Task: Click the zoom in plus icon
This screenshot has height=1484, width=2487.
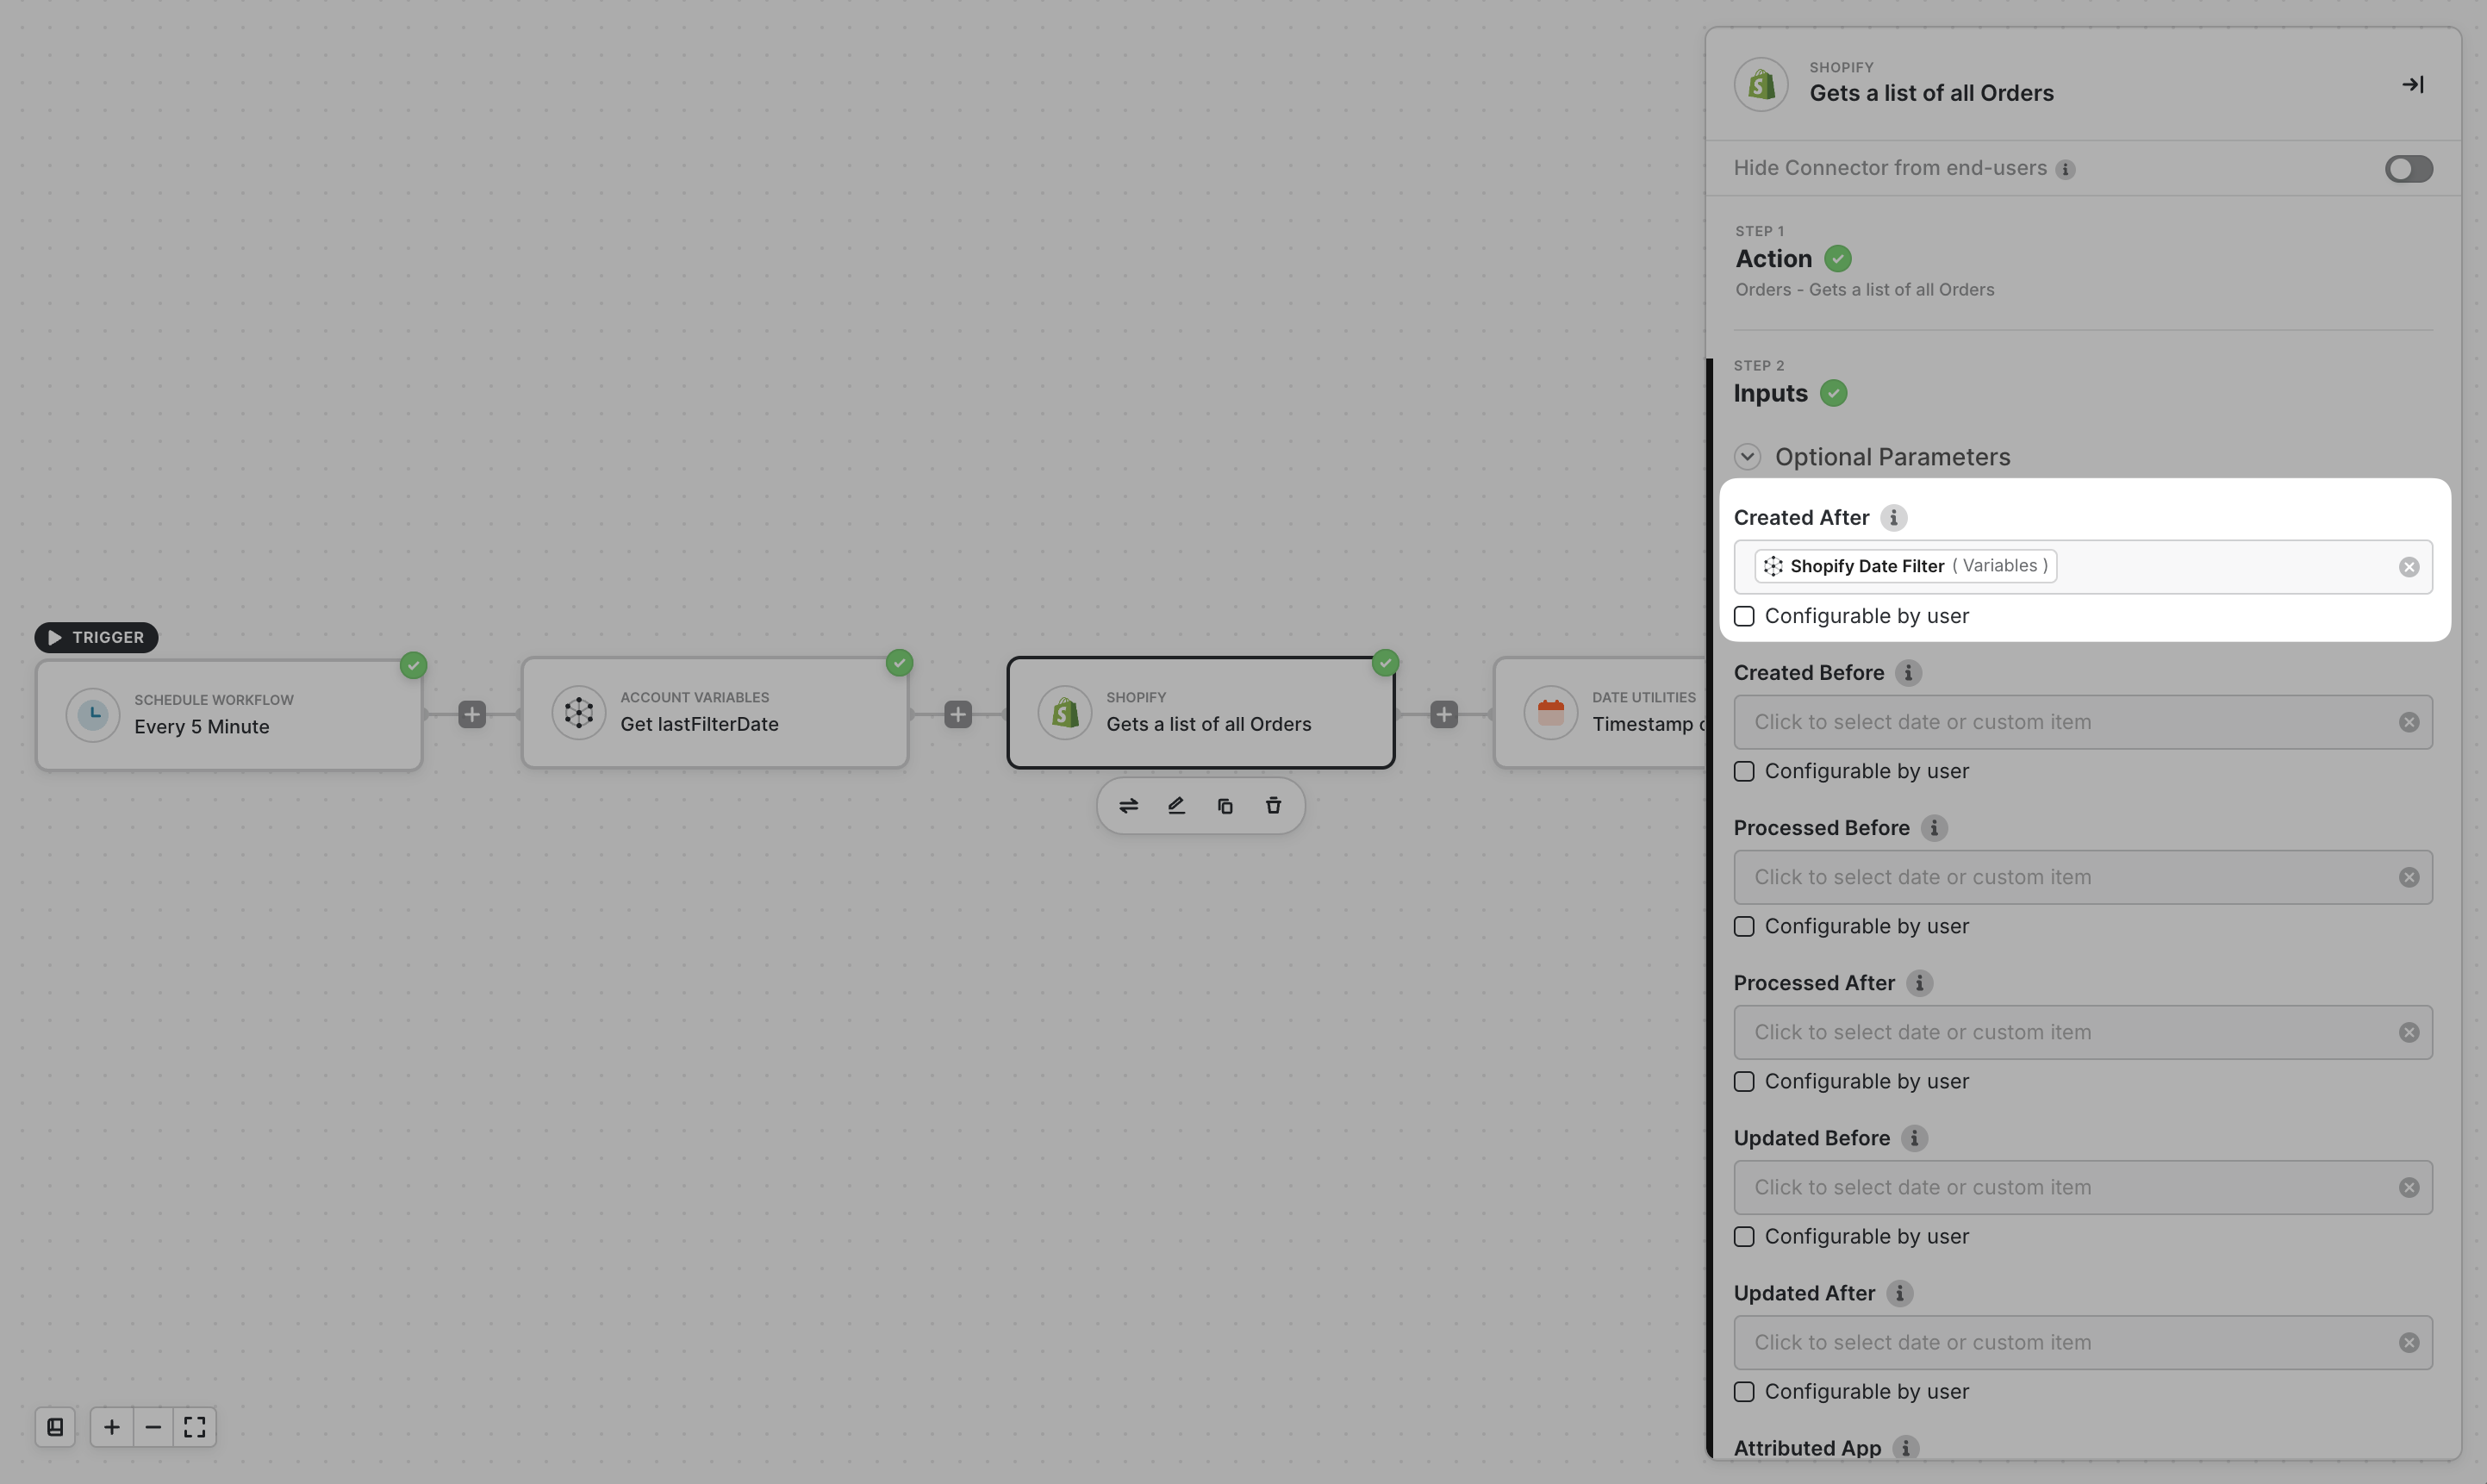Action: click(x=112, y=1427)
